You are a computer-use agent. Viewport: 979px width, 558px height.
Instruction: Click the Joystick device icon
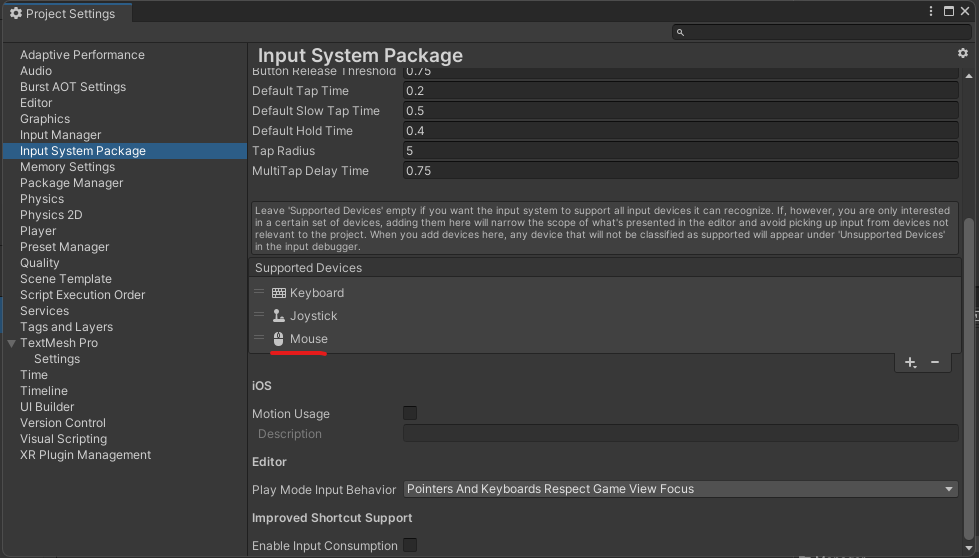[x=279, y=316]
